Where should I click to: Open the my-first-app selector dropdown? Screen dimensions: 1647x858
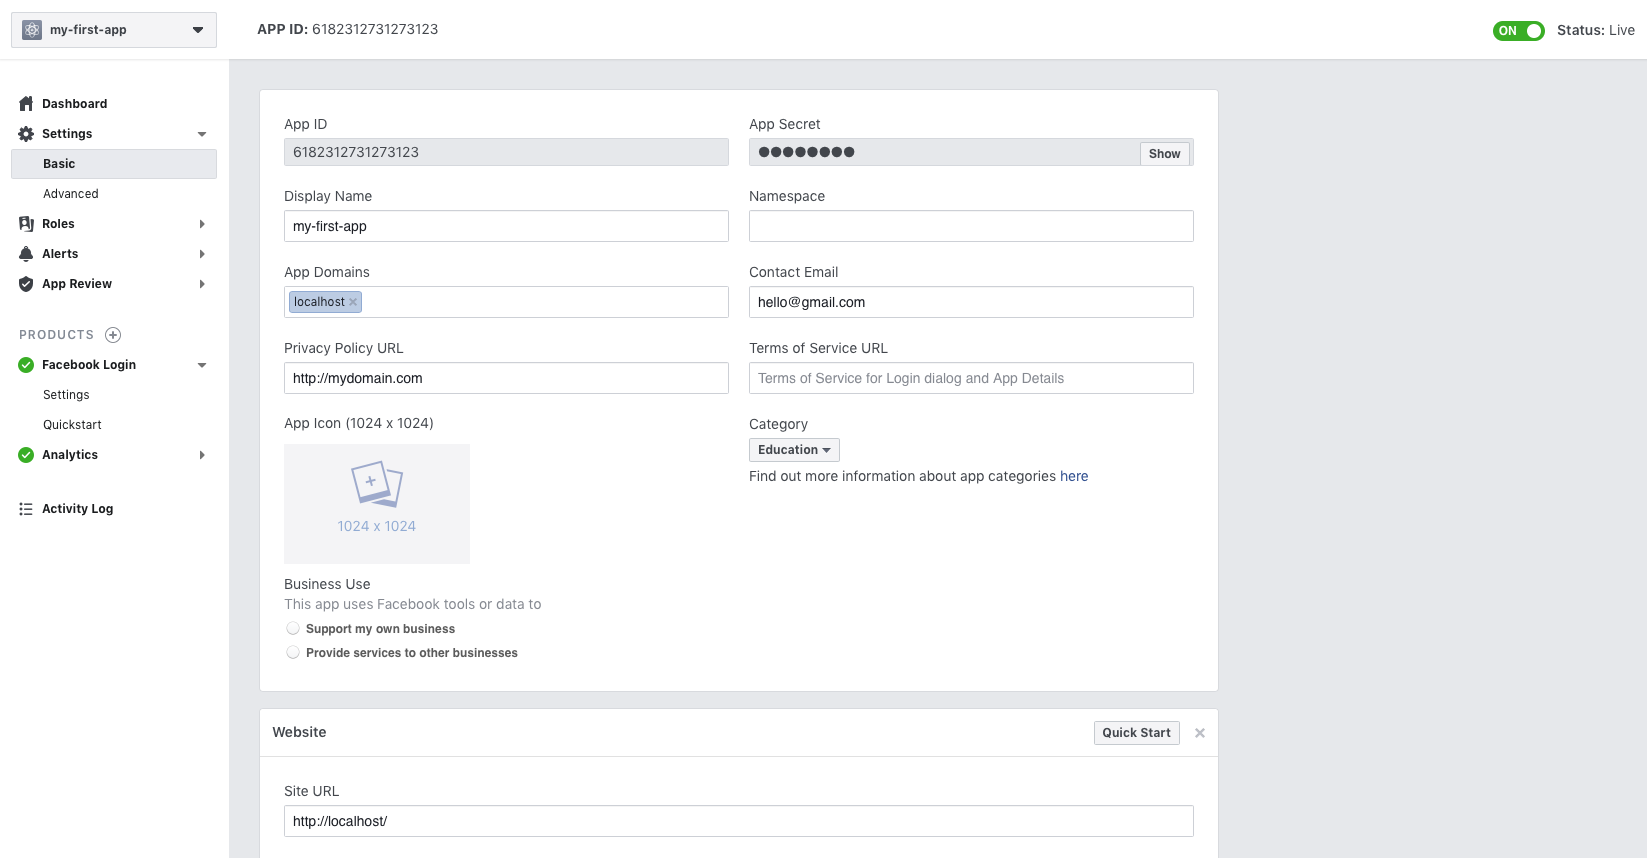[x=114, y=30]
